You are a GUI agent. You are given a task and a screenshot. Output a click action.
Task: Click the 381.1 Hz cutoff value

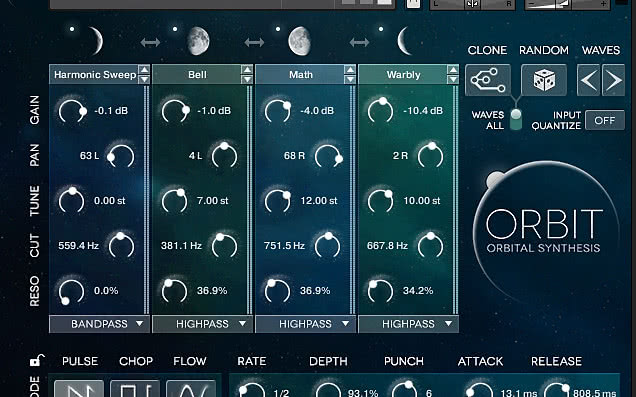click(181, 246)
